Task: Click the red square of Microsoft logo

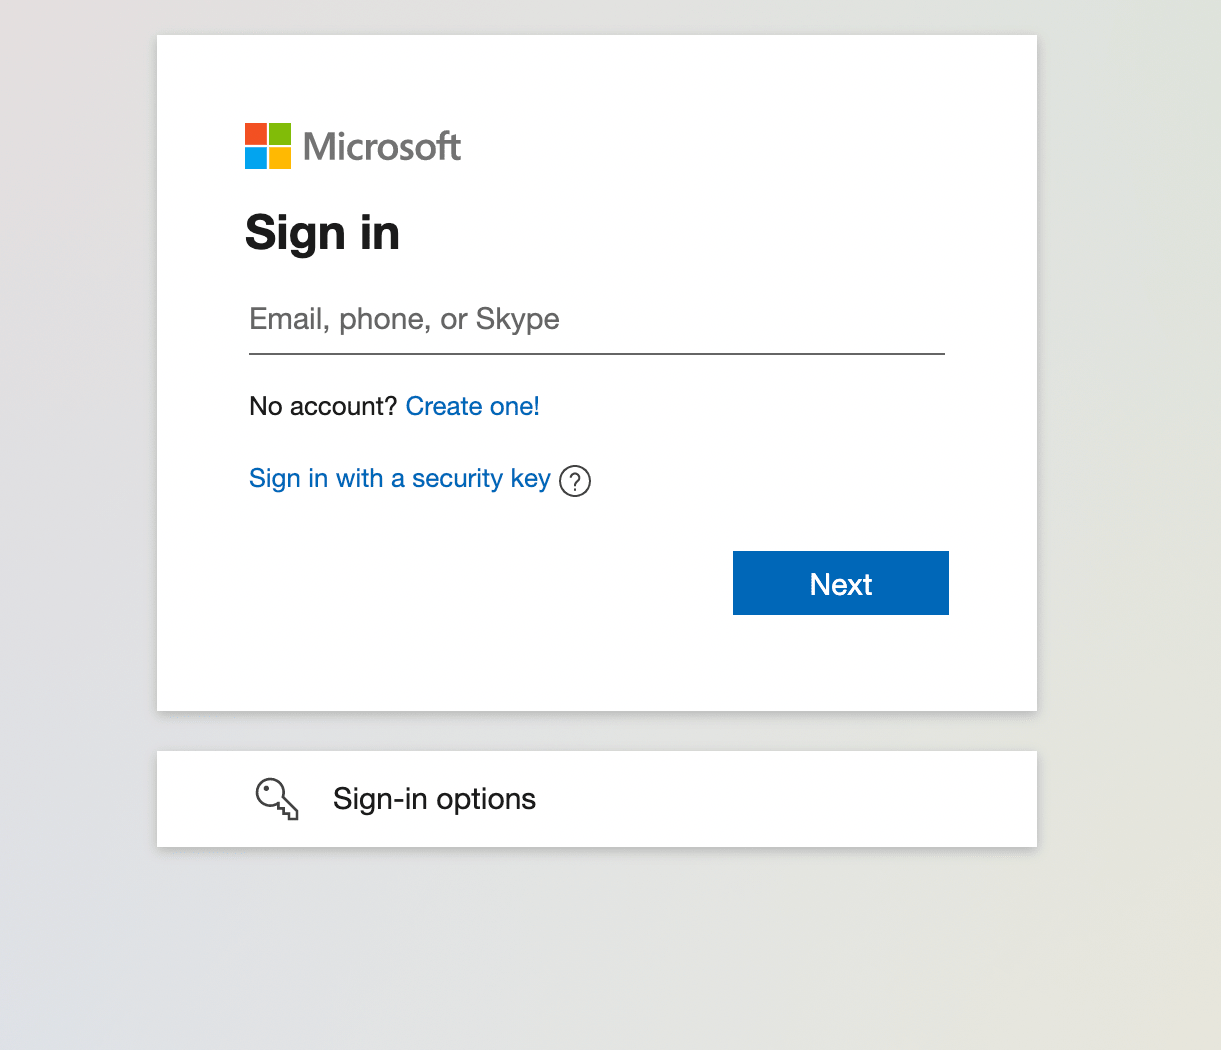Action: click(256, 134)
